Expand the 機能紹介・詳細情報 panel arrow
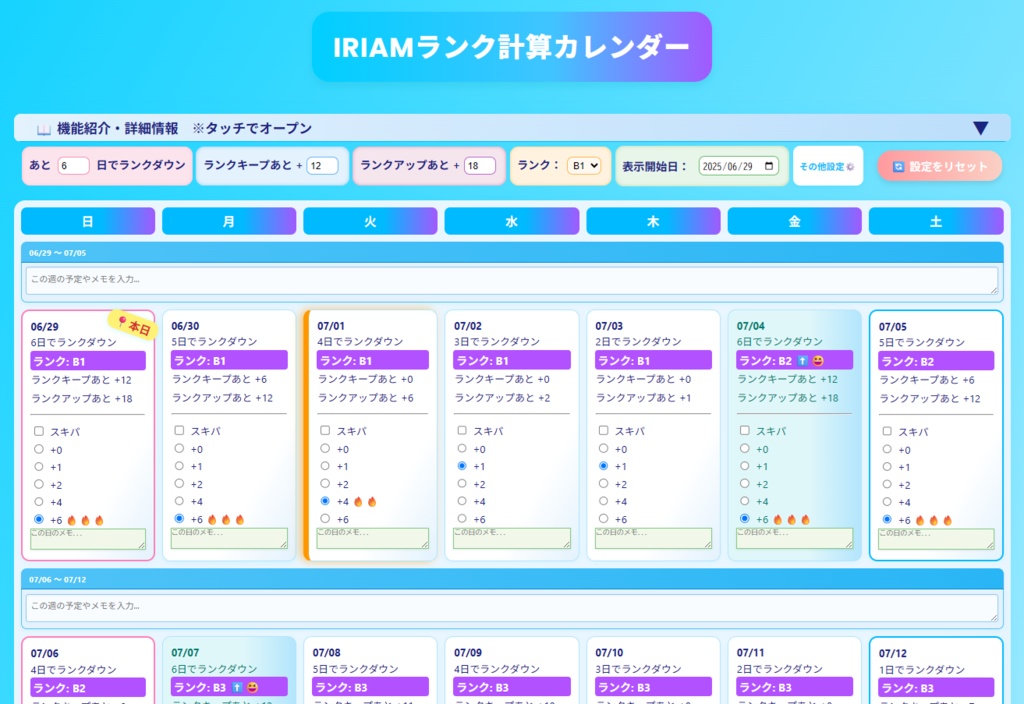The image size is (1024, 704). 980,128
